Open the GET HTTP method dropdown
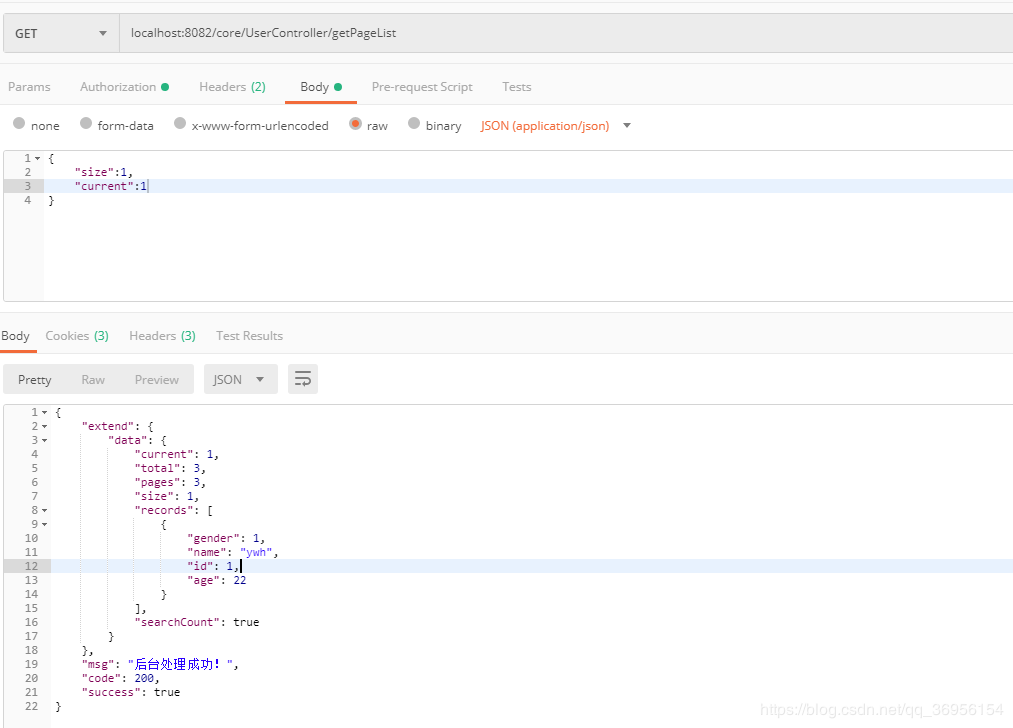 coord(61,34)
